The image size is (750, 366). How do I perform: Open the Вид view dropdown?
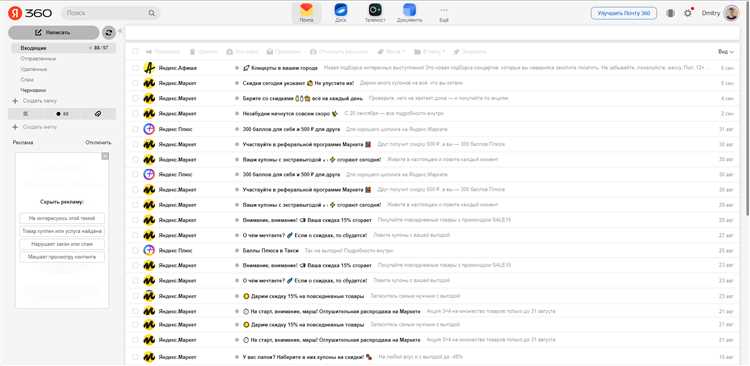point(726,51)
